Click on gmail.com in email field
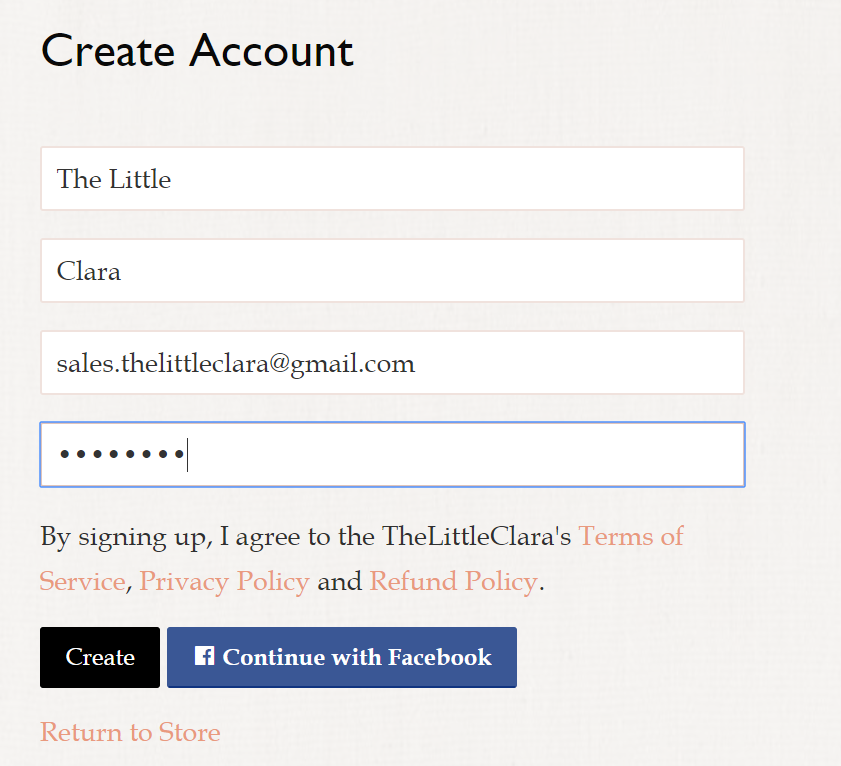Image resolution: width=841 pixels, height=766 pixels. click(353, 365)
